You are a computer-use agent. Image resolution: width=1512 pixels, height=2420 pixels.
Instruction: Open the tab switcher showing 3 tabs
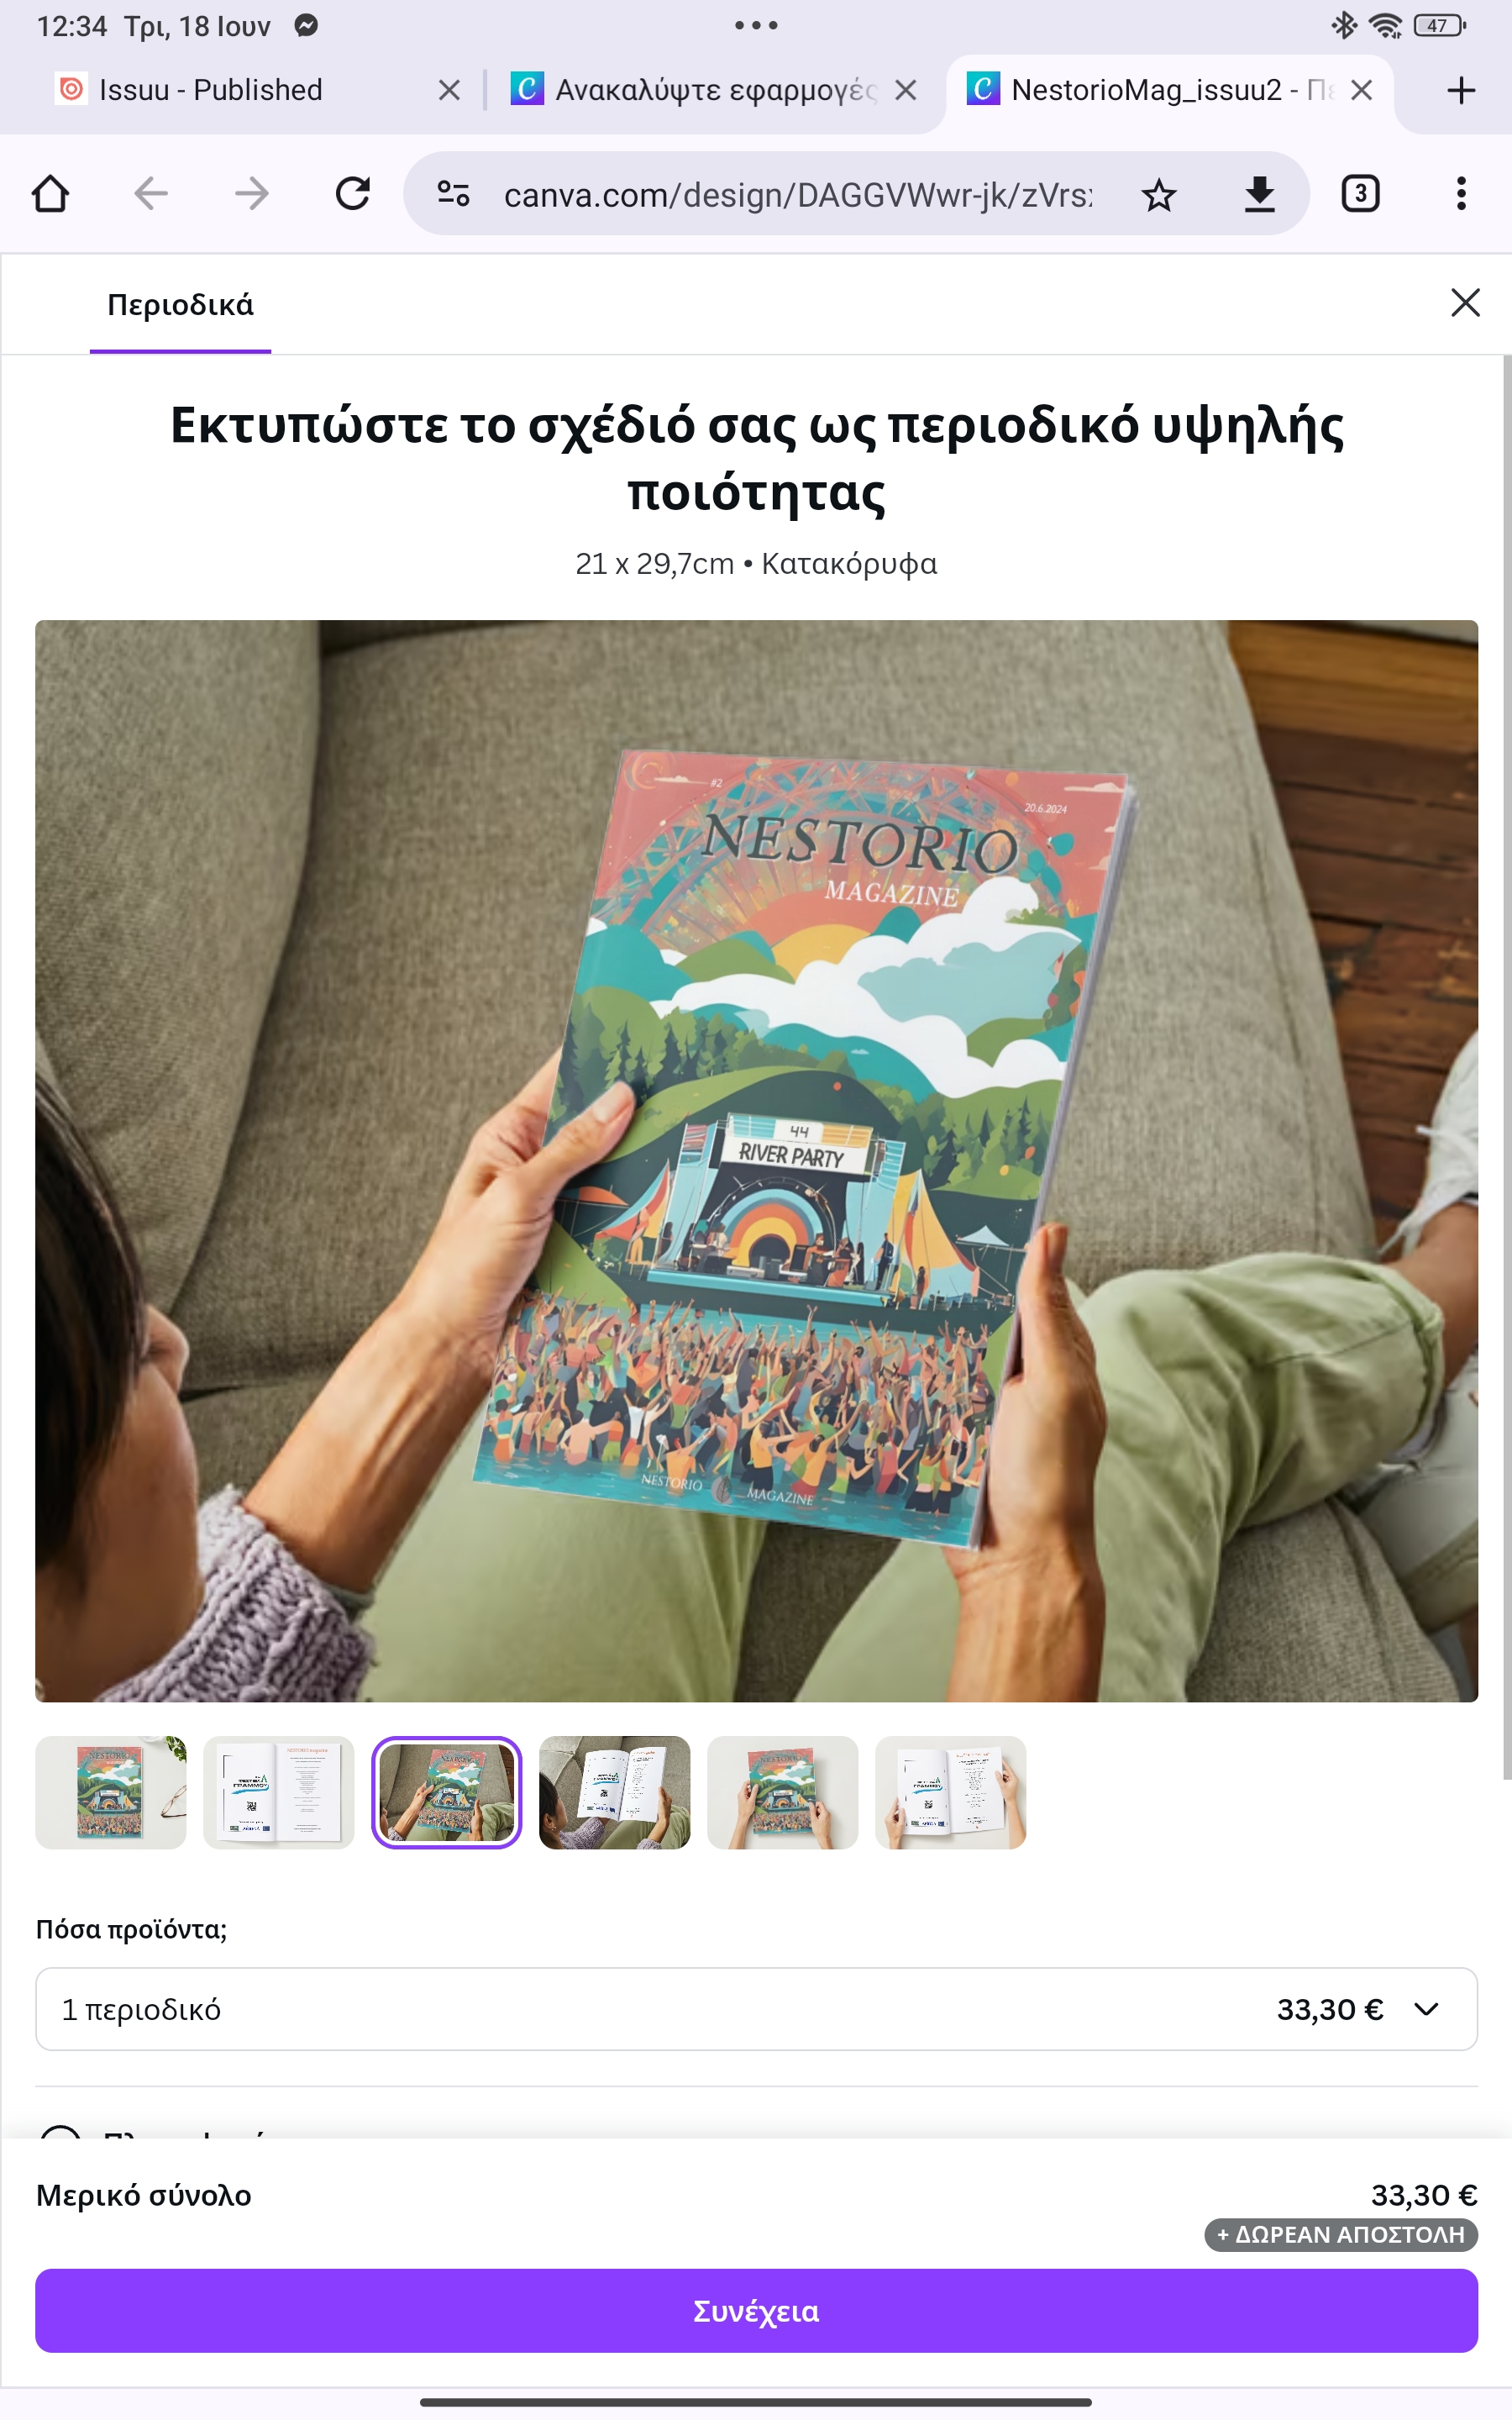[x=1360, y=193]
